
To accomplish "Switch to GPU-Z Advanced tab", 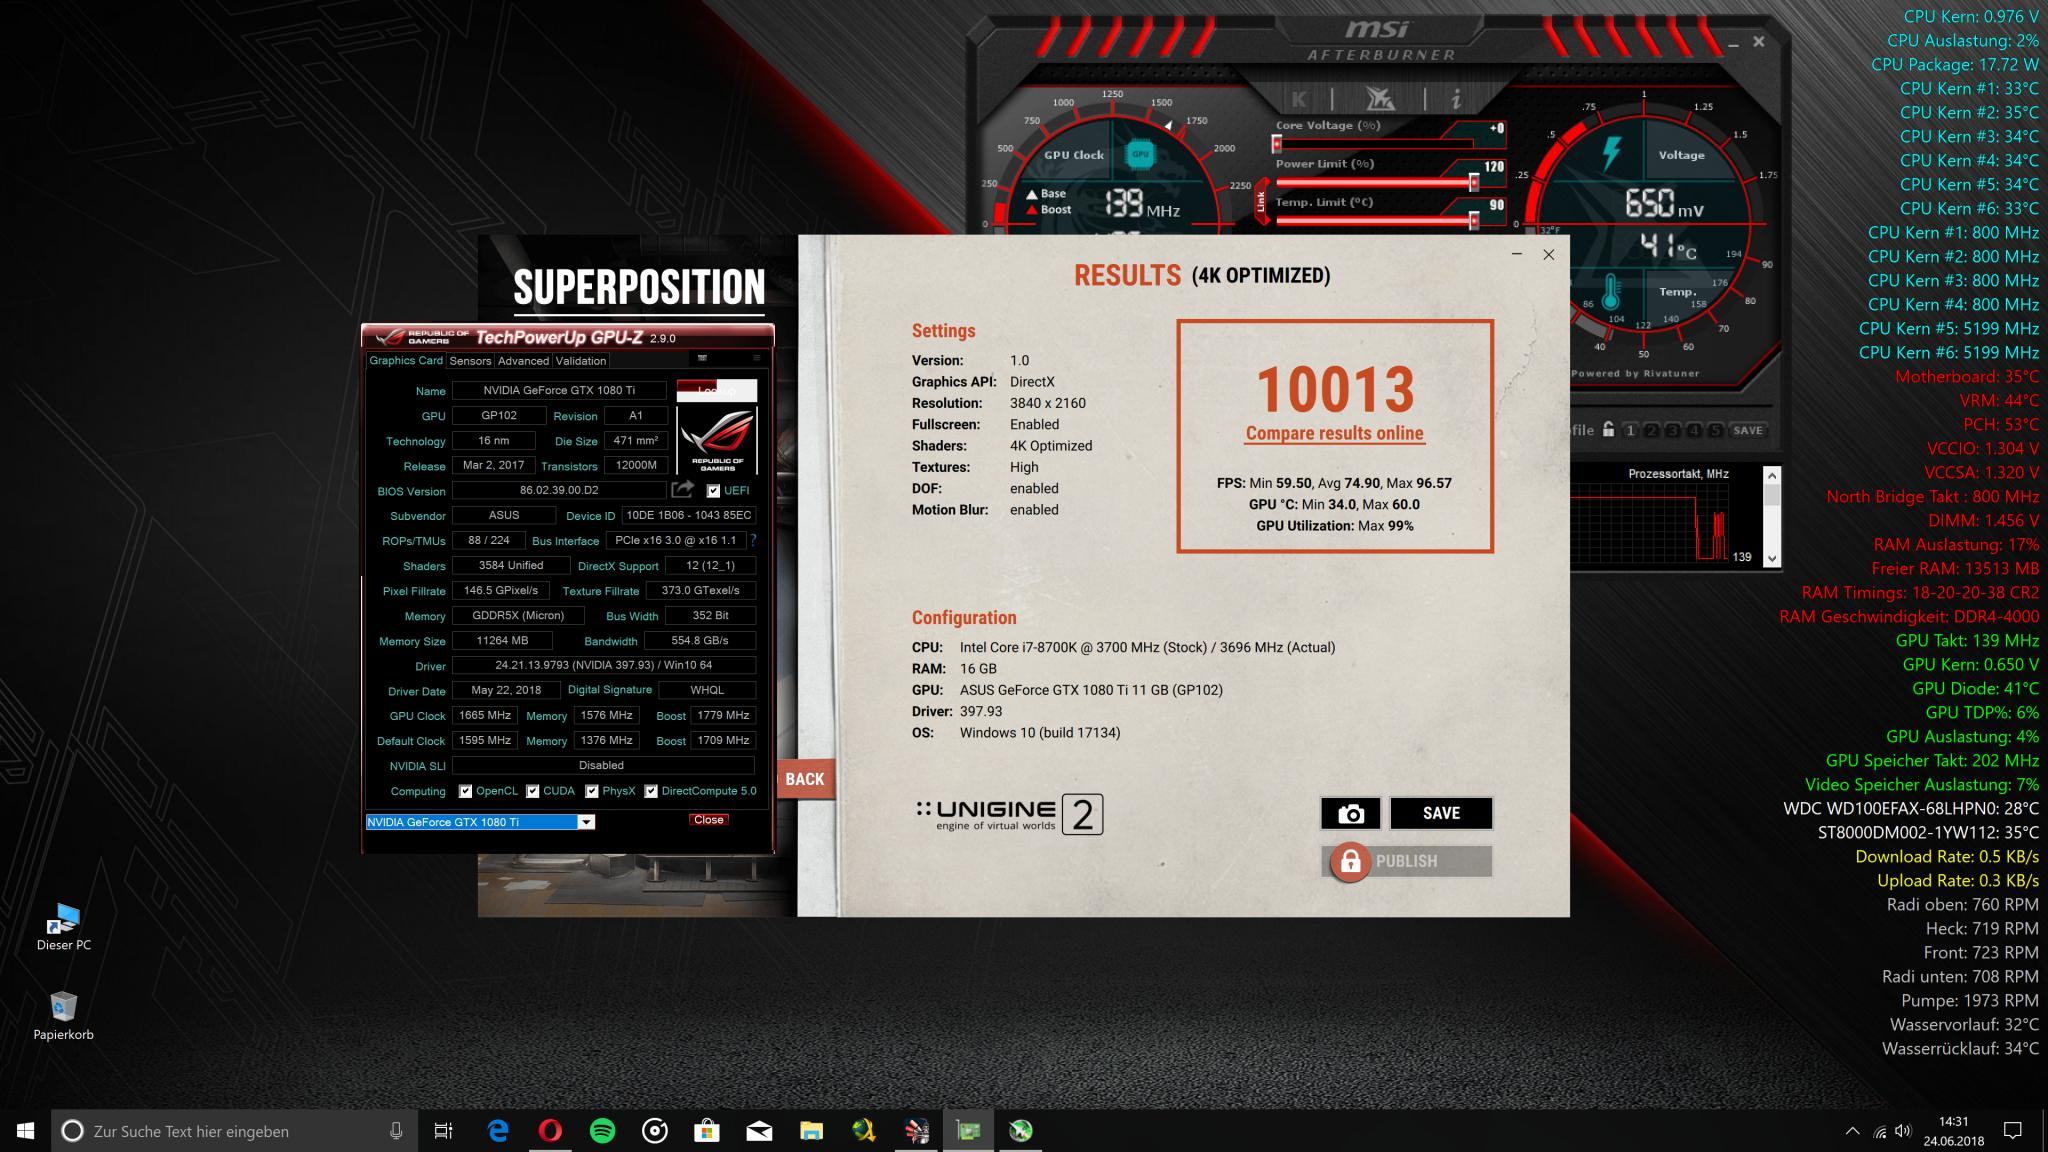I will click(x=523, y=361).
